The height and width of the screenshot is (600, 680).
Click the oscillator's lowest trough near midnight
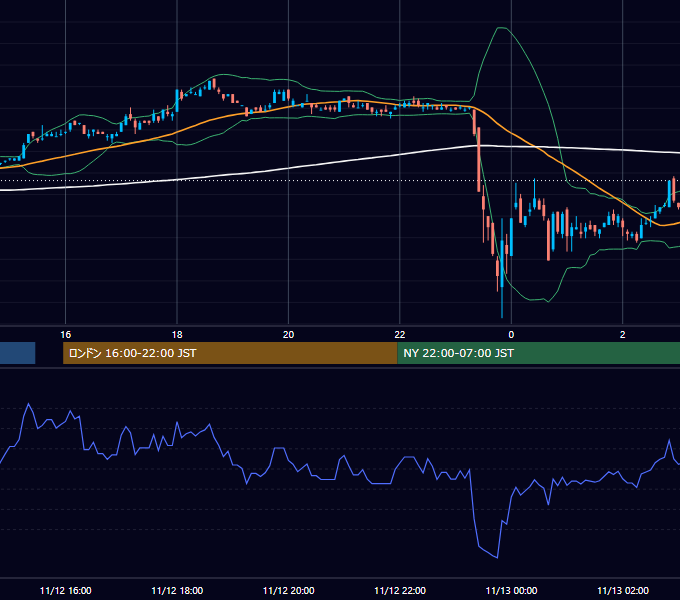(497, 558)
